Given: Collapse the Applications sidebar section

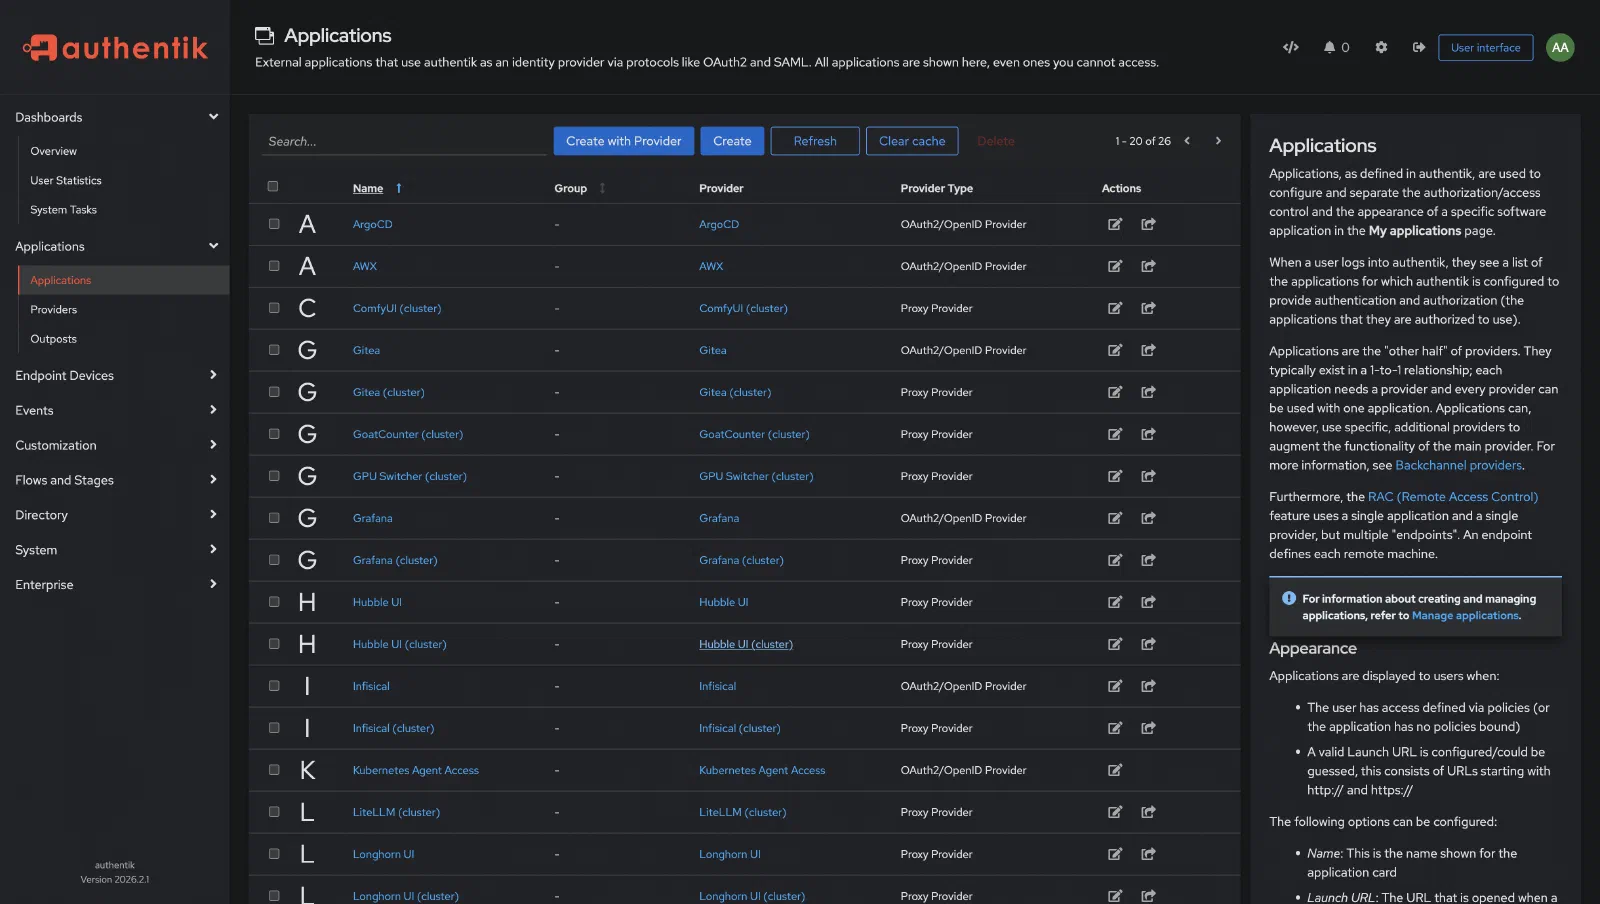Looking at the screenshot, I should pos(115,246).
